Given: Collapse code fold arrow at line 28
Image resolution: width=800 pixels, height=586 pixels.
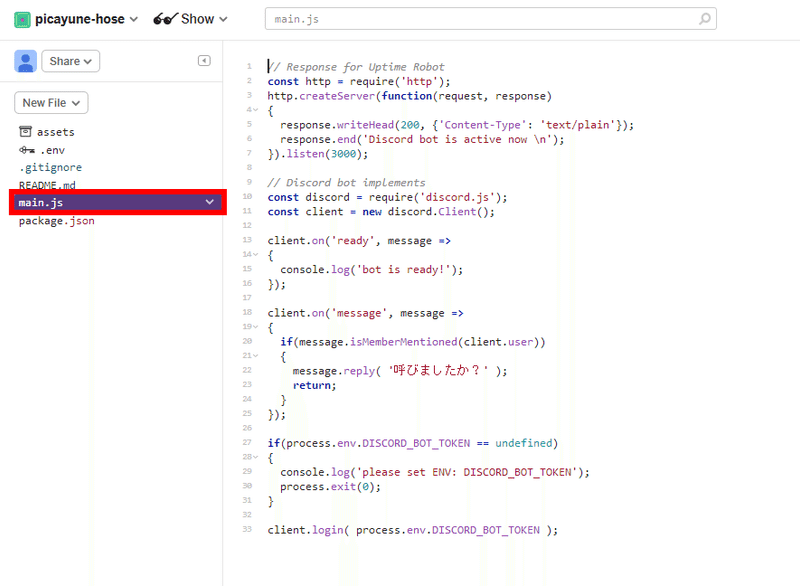Looking at the screenshot, I should click(256, 457).
